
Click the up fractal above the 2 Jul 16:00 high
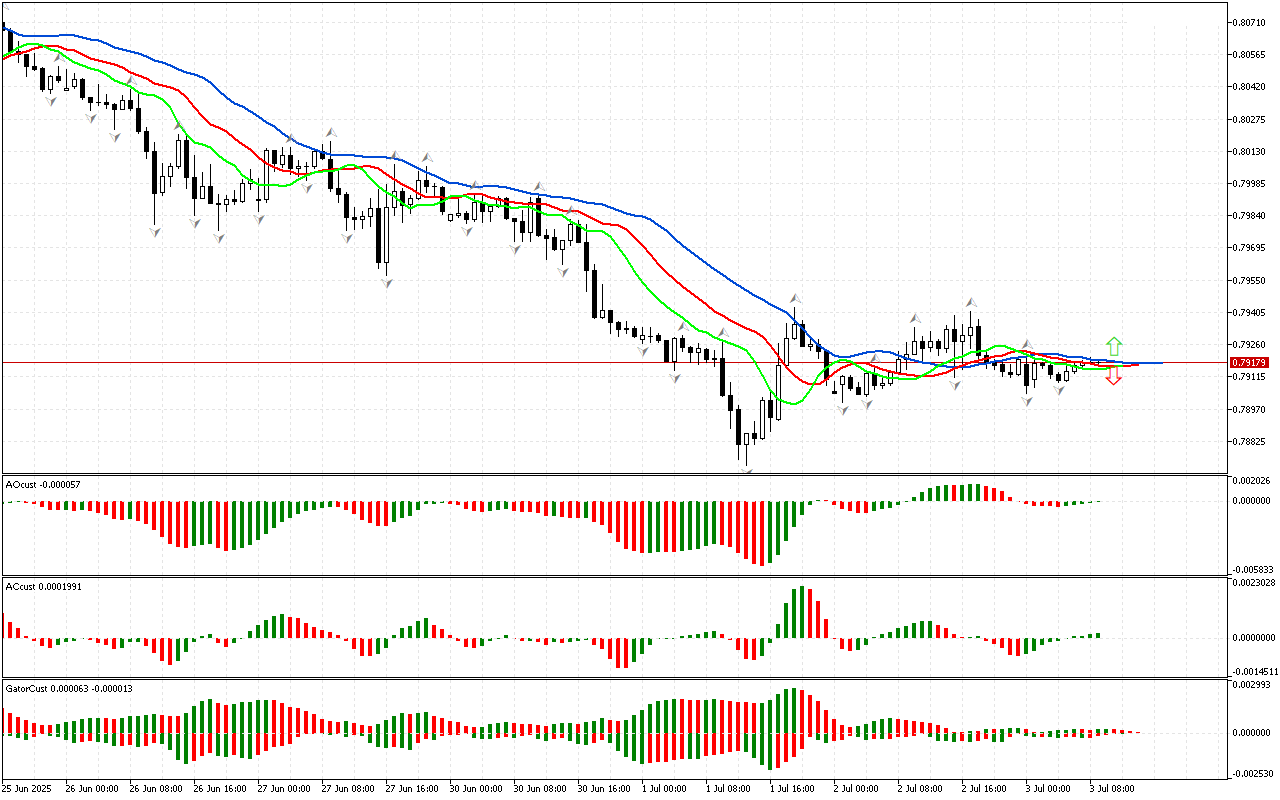pyautogui.click(x=970, y=300)
